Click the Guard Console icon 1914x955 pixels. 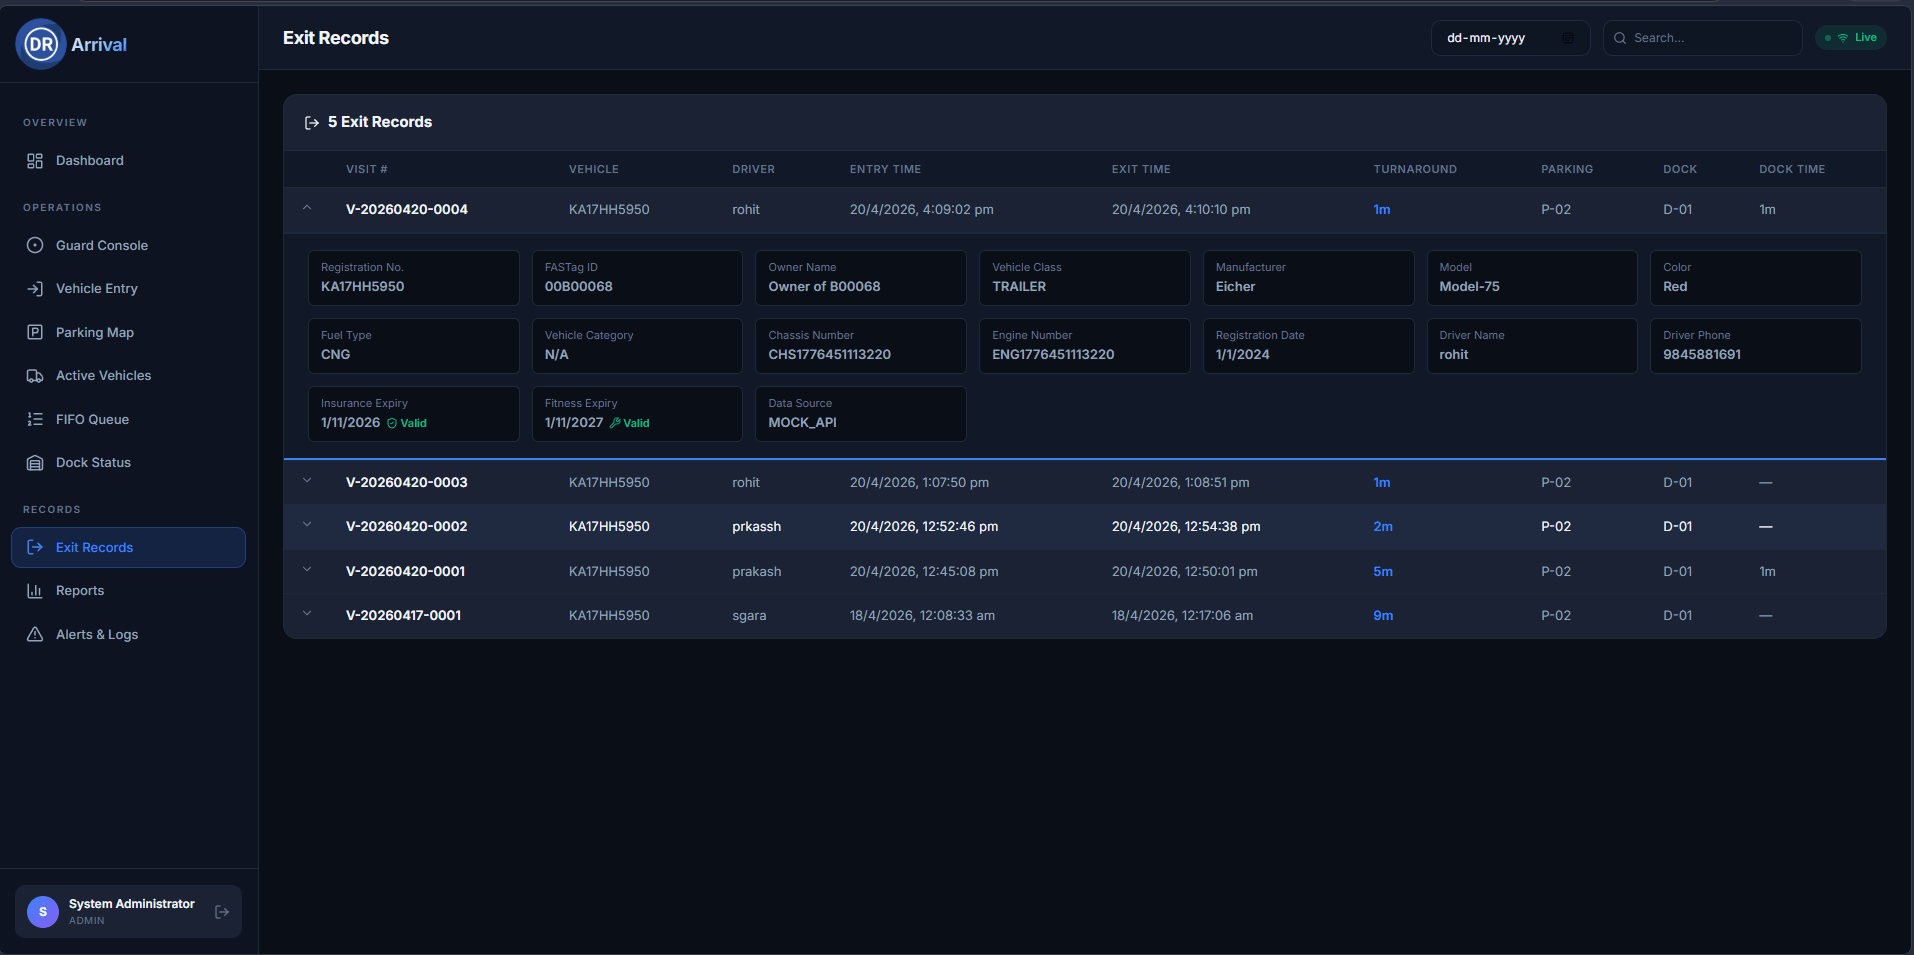(35, 245)
